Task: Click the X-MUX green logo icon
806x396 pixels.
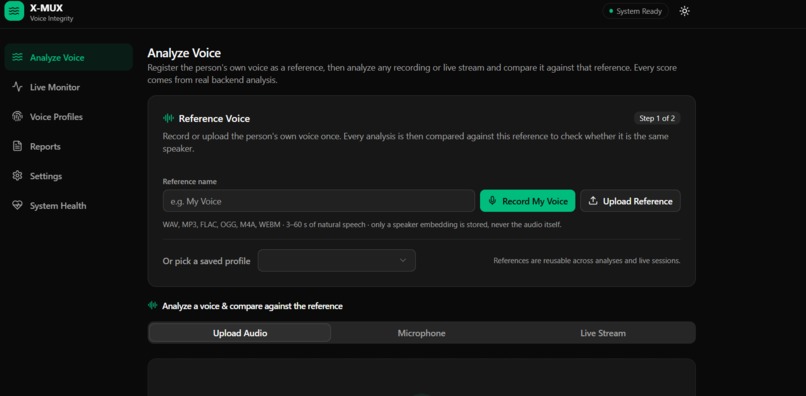Action: pyautogui.click(x=14, y=11)
